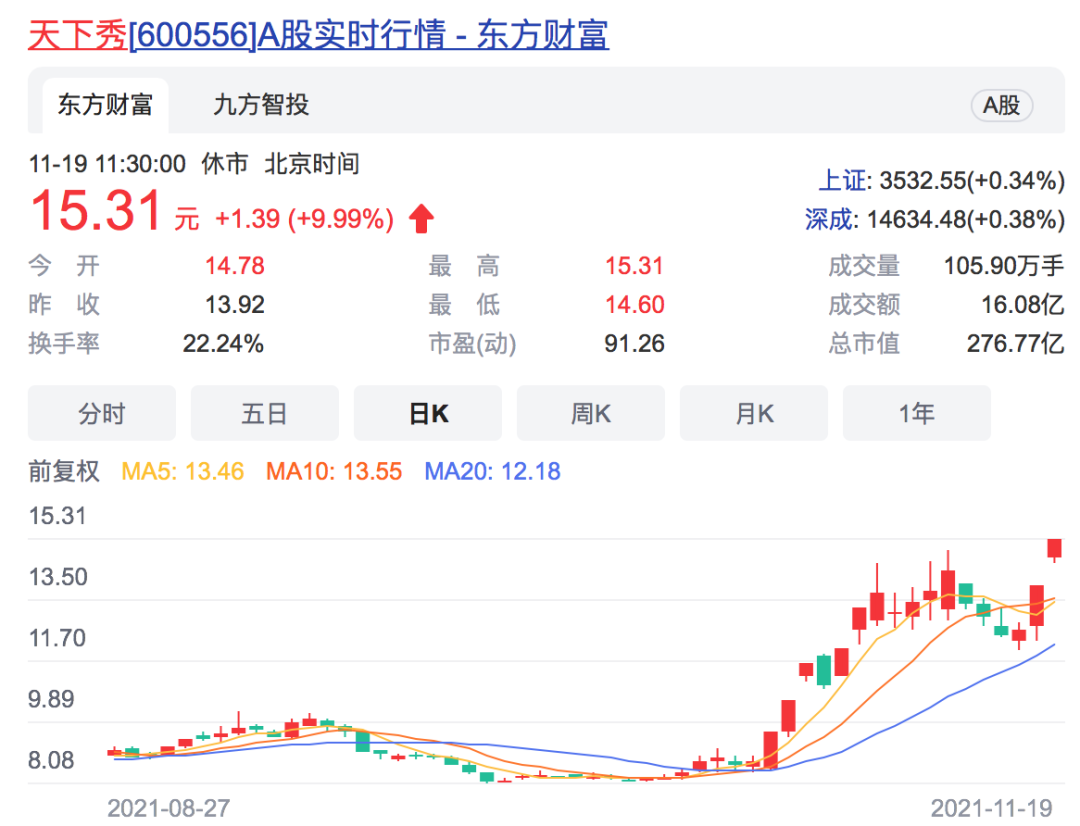Show the 1年 chart view
The height and width of the screenshot is (826, 1080).
[x=916, y=413]
